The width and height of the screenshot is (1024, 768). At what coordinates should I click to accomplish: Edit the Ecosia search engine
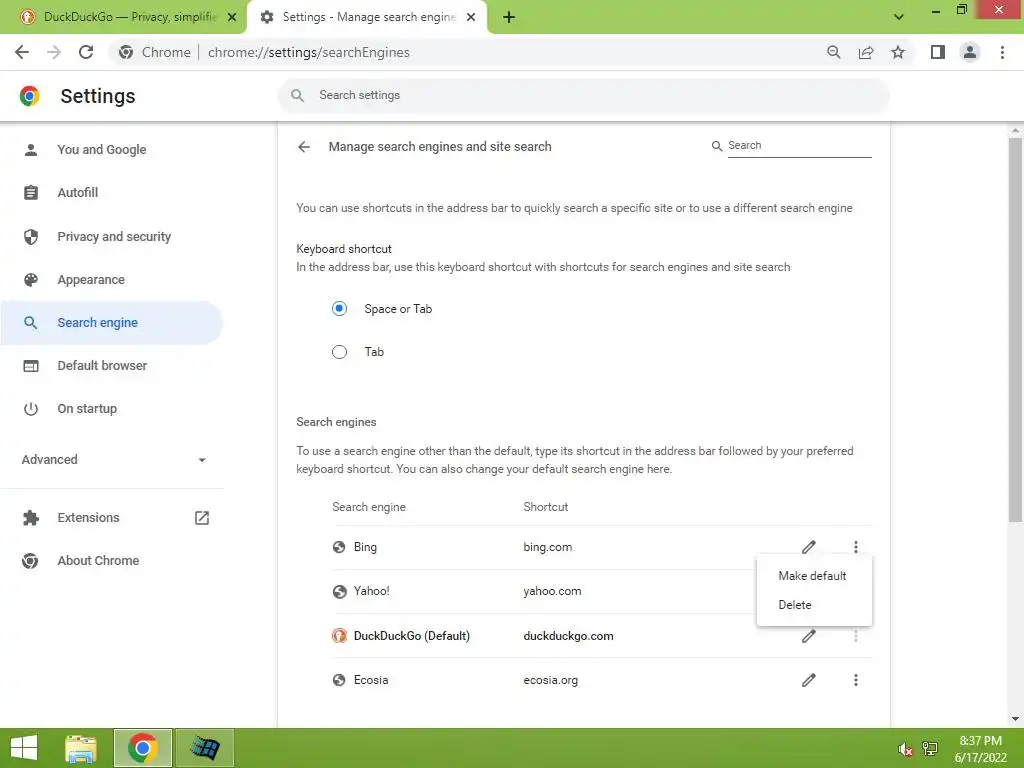[x=808, y=680]
